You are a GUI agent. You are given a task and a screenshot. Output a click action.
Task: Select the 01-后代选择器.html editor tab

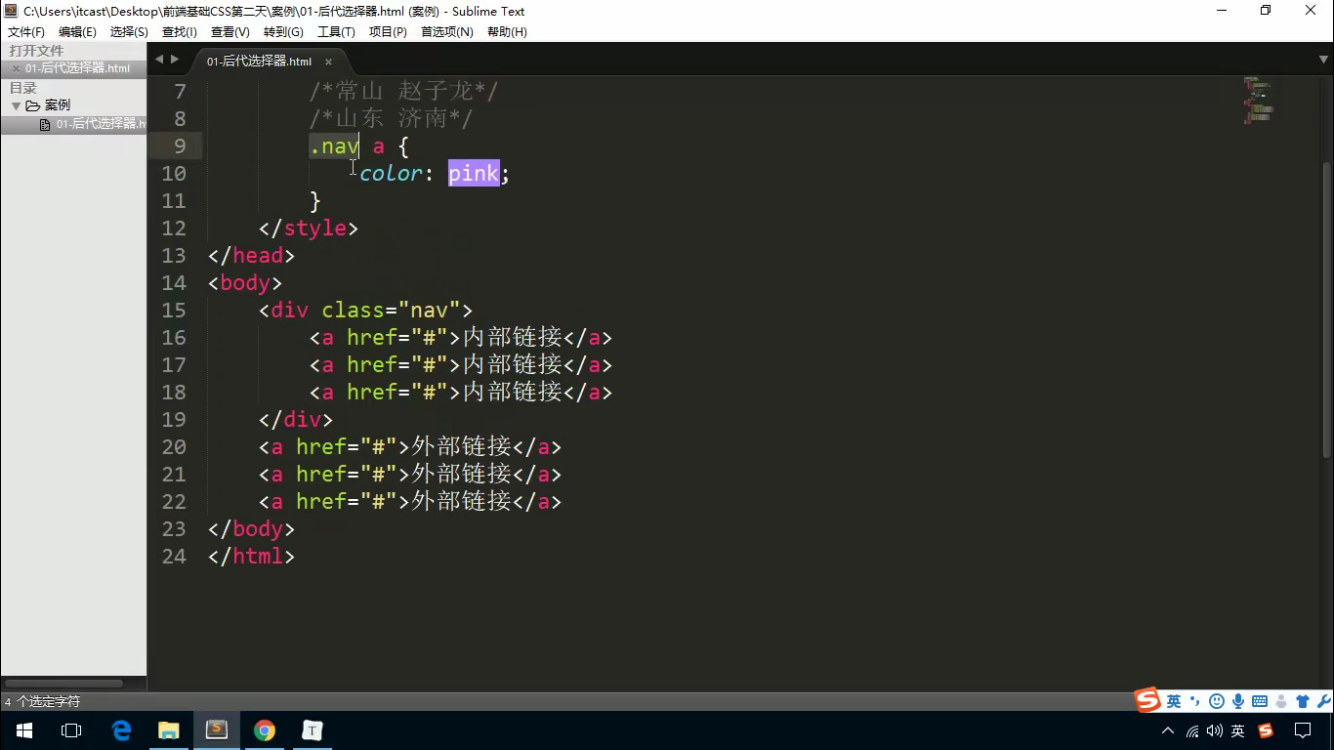point(259,61)
